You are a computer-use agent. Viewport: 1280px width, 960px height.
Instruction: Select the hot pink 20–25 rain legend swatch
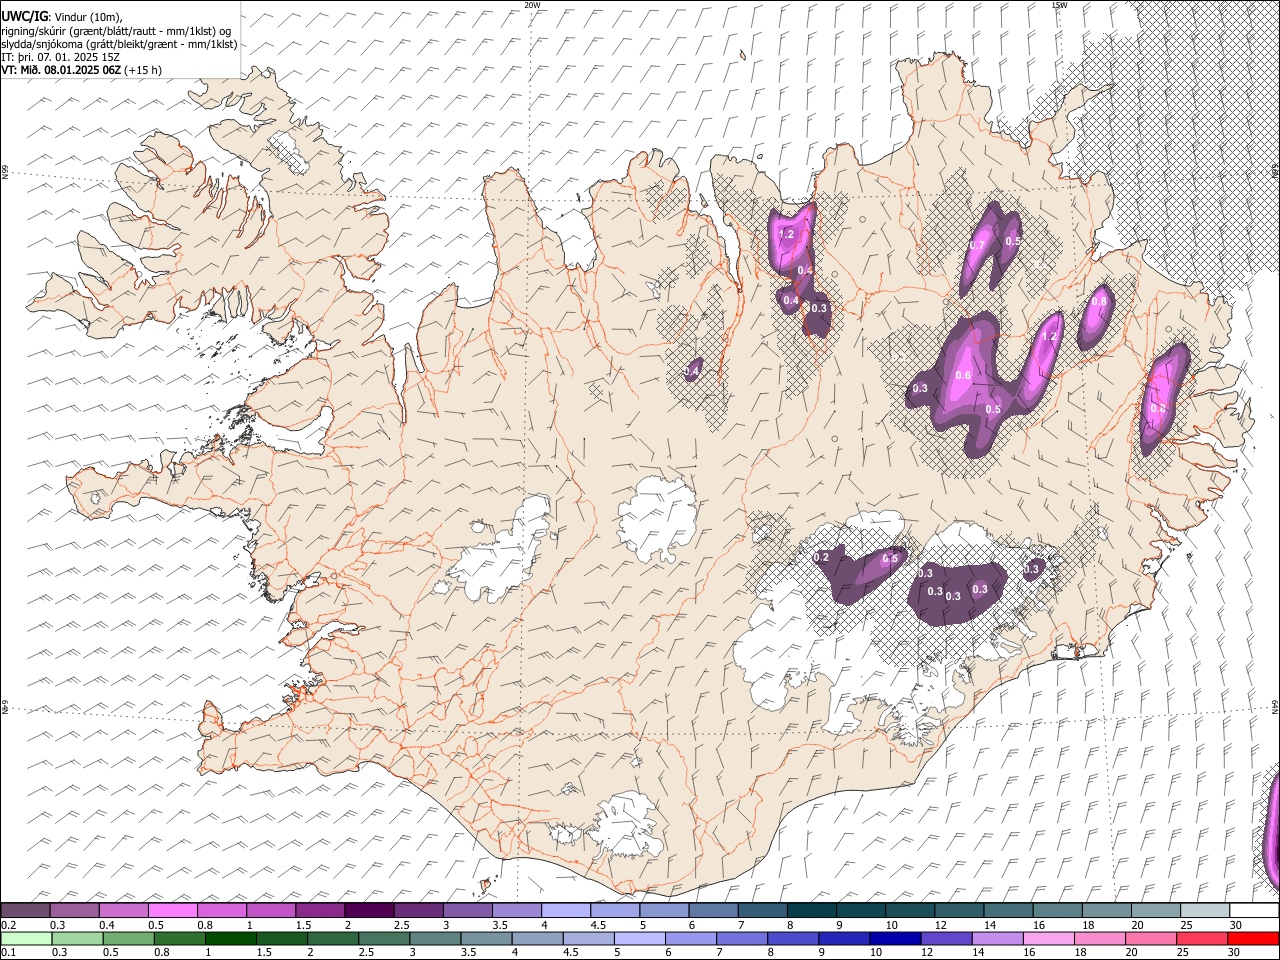pyautogui.click(x=1151, y=938)
